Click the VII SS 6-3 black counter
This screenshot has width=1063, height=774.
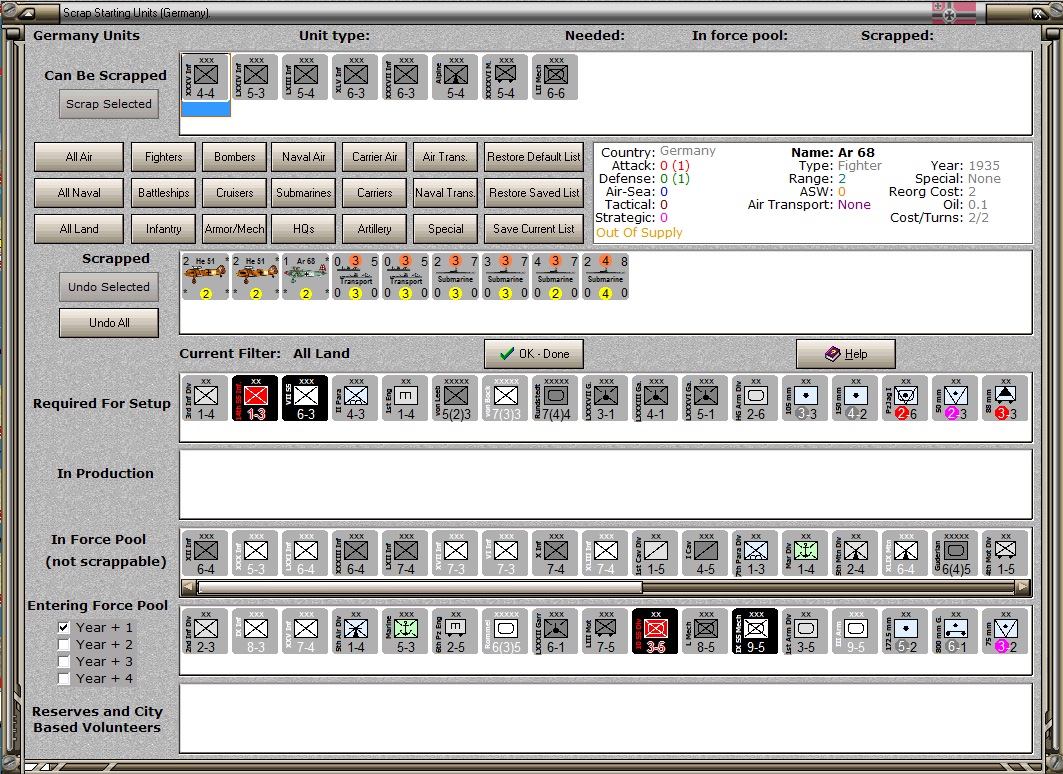[305, 398]
